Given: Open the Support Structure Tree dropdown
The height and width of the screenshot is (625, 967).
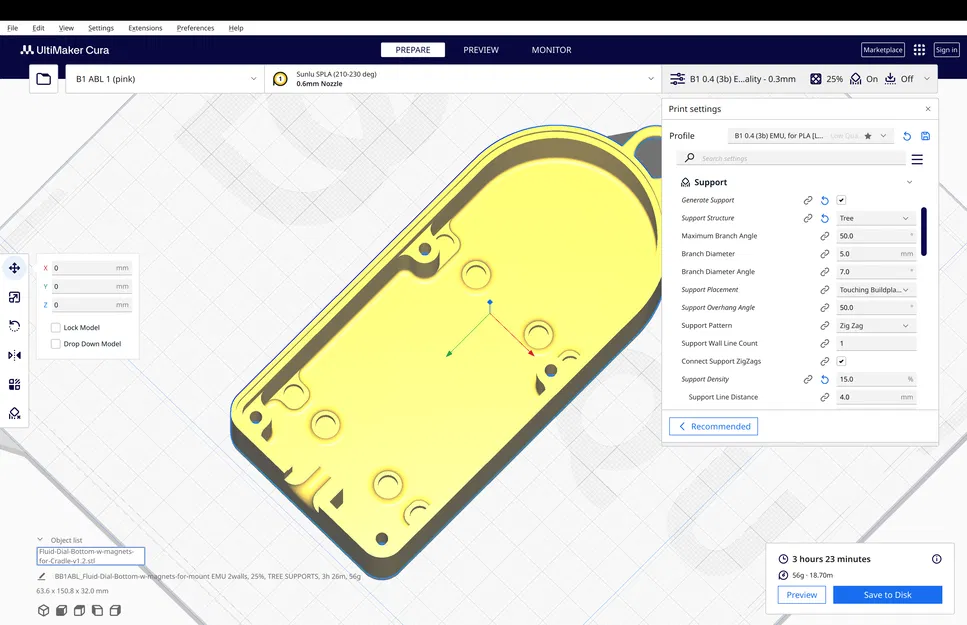Looking at the screenshot, I should coord(876,218).
